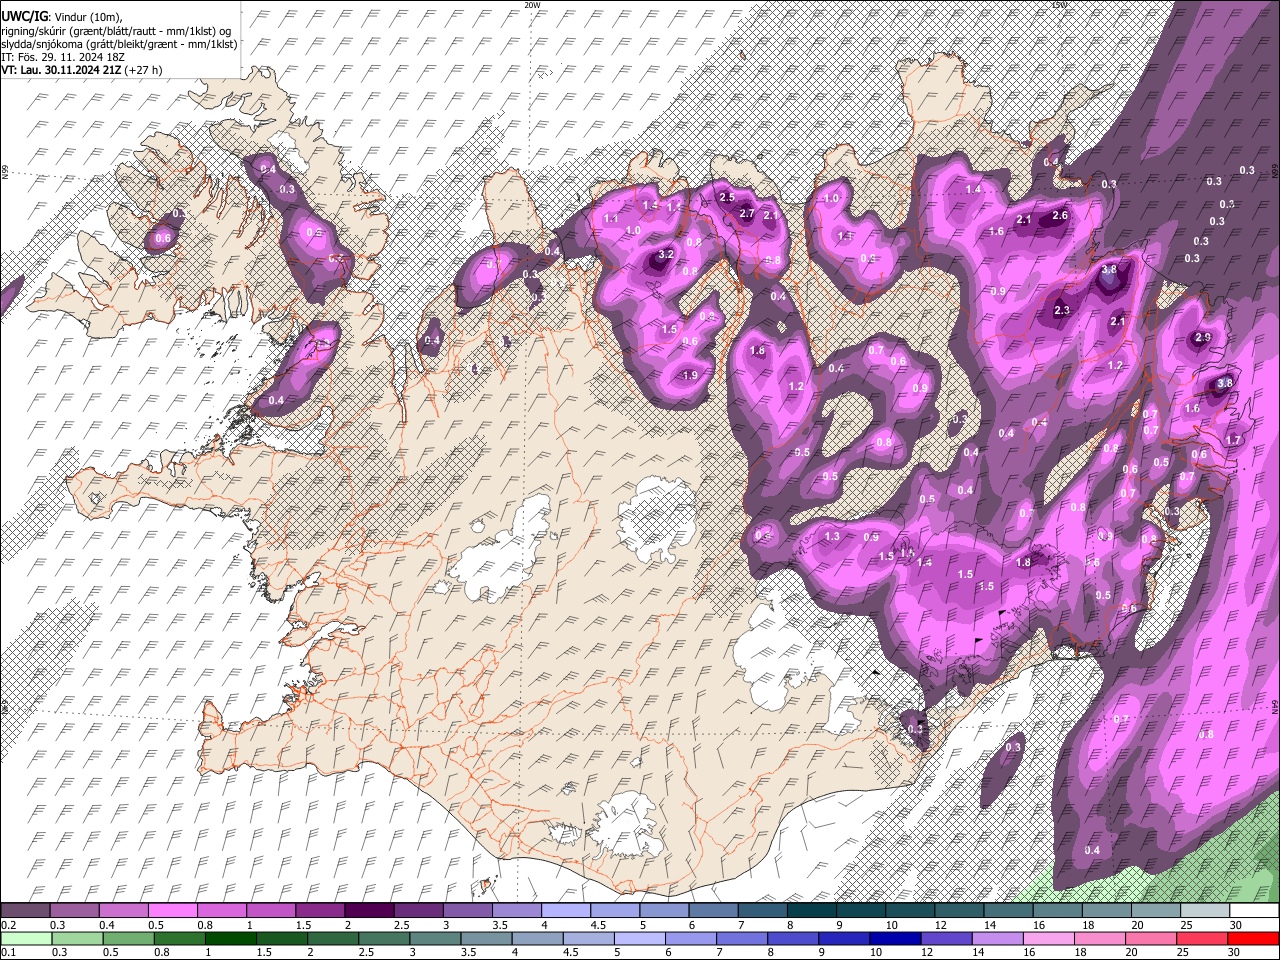
Task: Click the white final swatch in snow legend
Action: [1253, 911]
